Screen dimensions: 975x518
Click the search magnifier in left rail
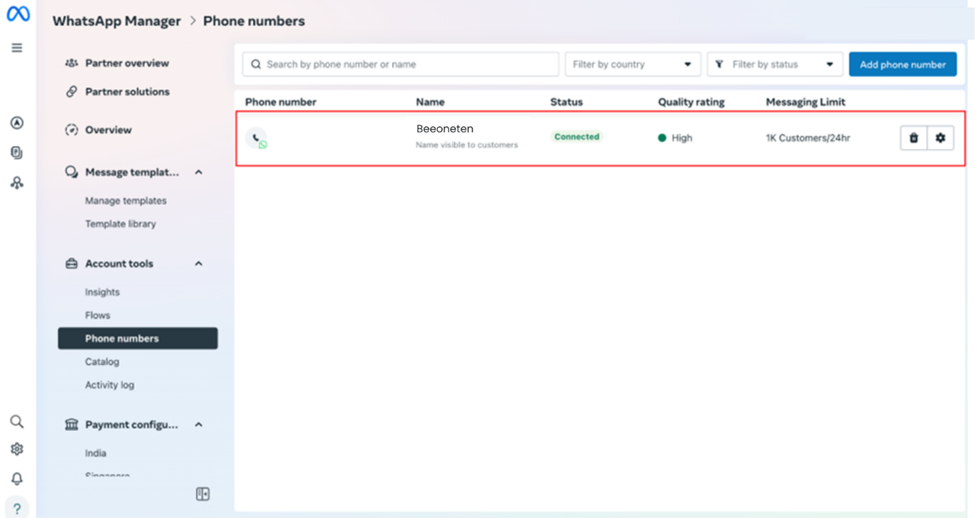17,422
